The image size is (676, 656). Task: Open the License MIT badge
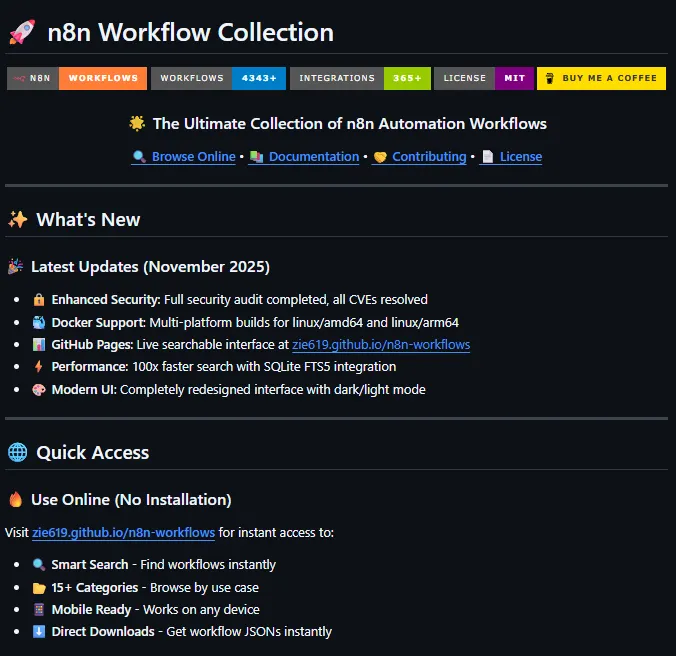click(x=484, y=78)
